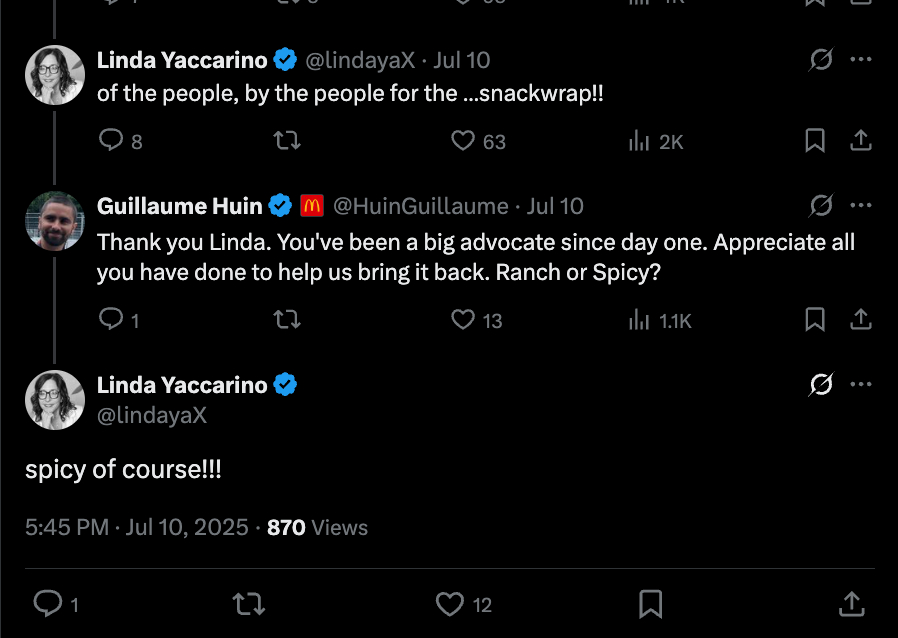
Task: Open more options on Guillaume's tweet
Action: point(860,206)
